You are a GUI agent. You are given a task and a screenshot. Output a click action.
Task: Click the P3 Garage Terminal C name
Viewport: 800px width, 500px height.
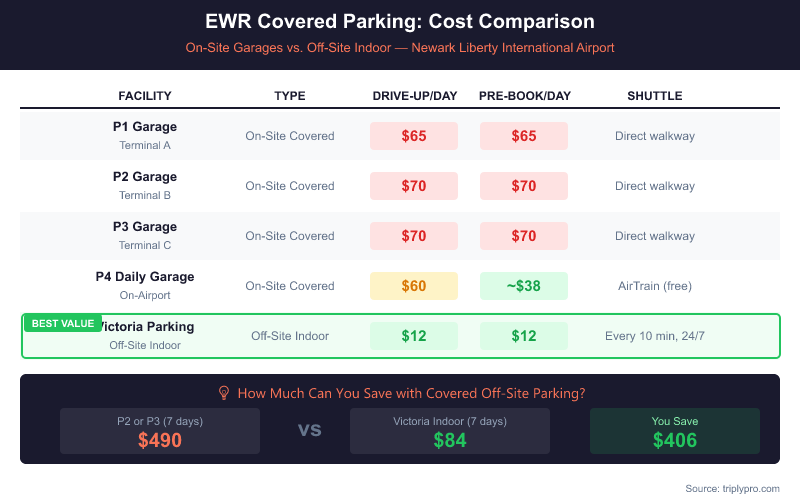145,235
